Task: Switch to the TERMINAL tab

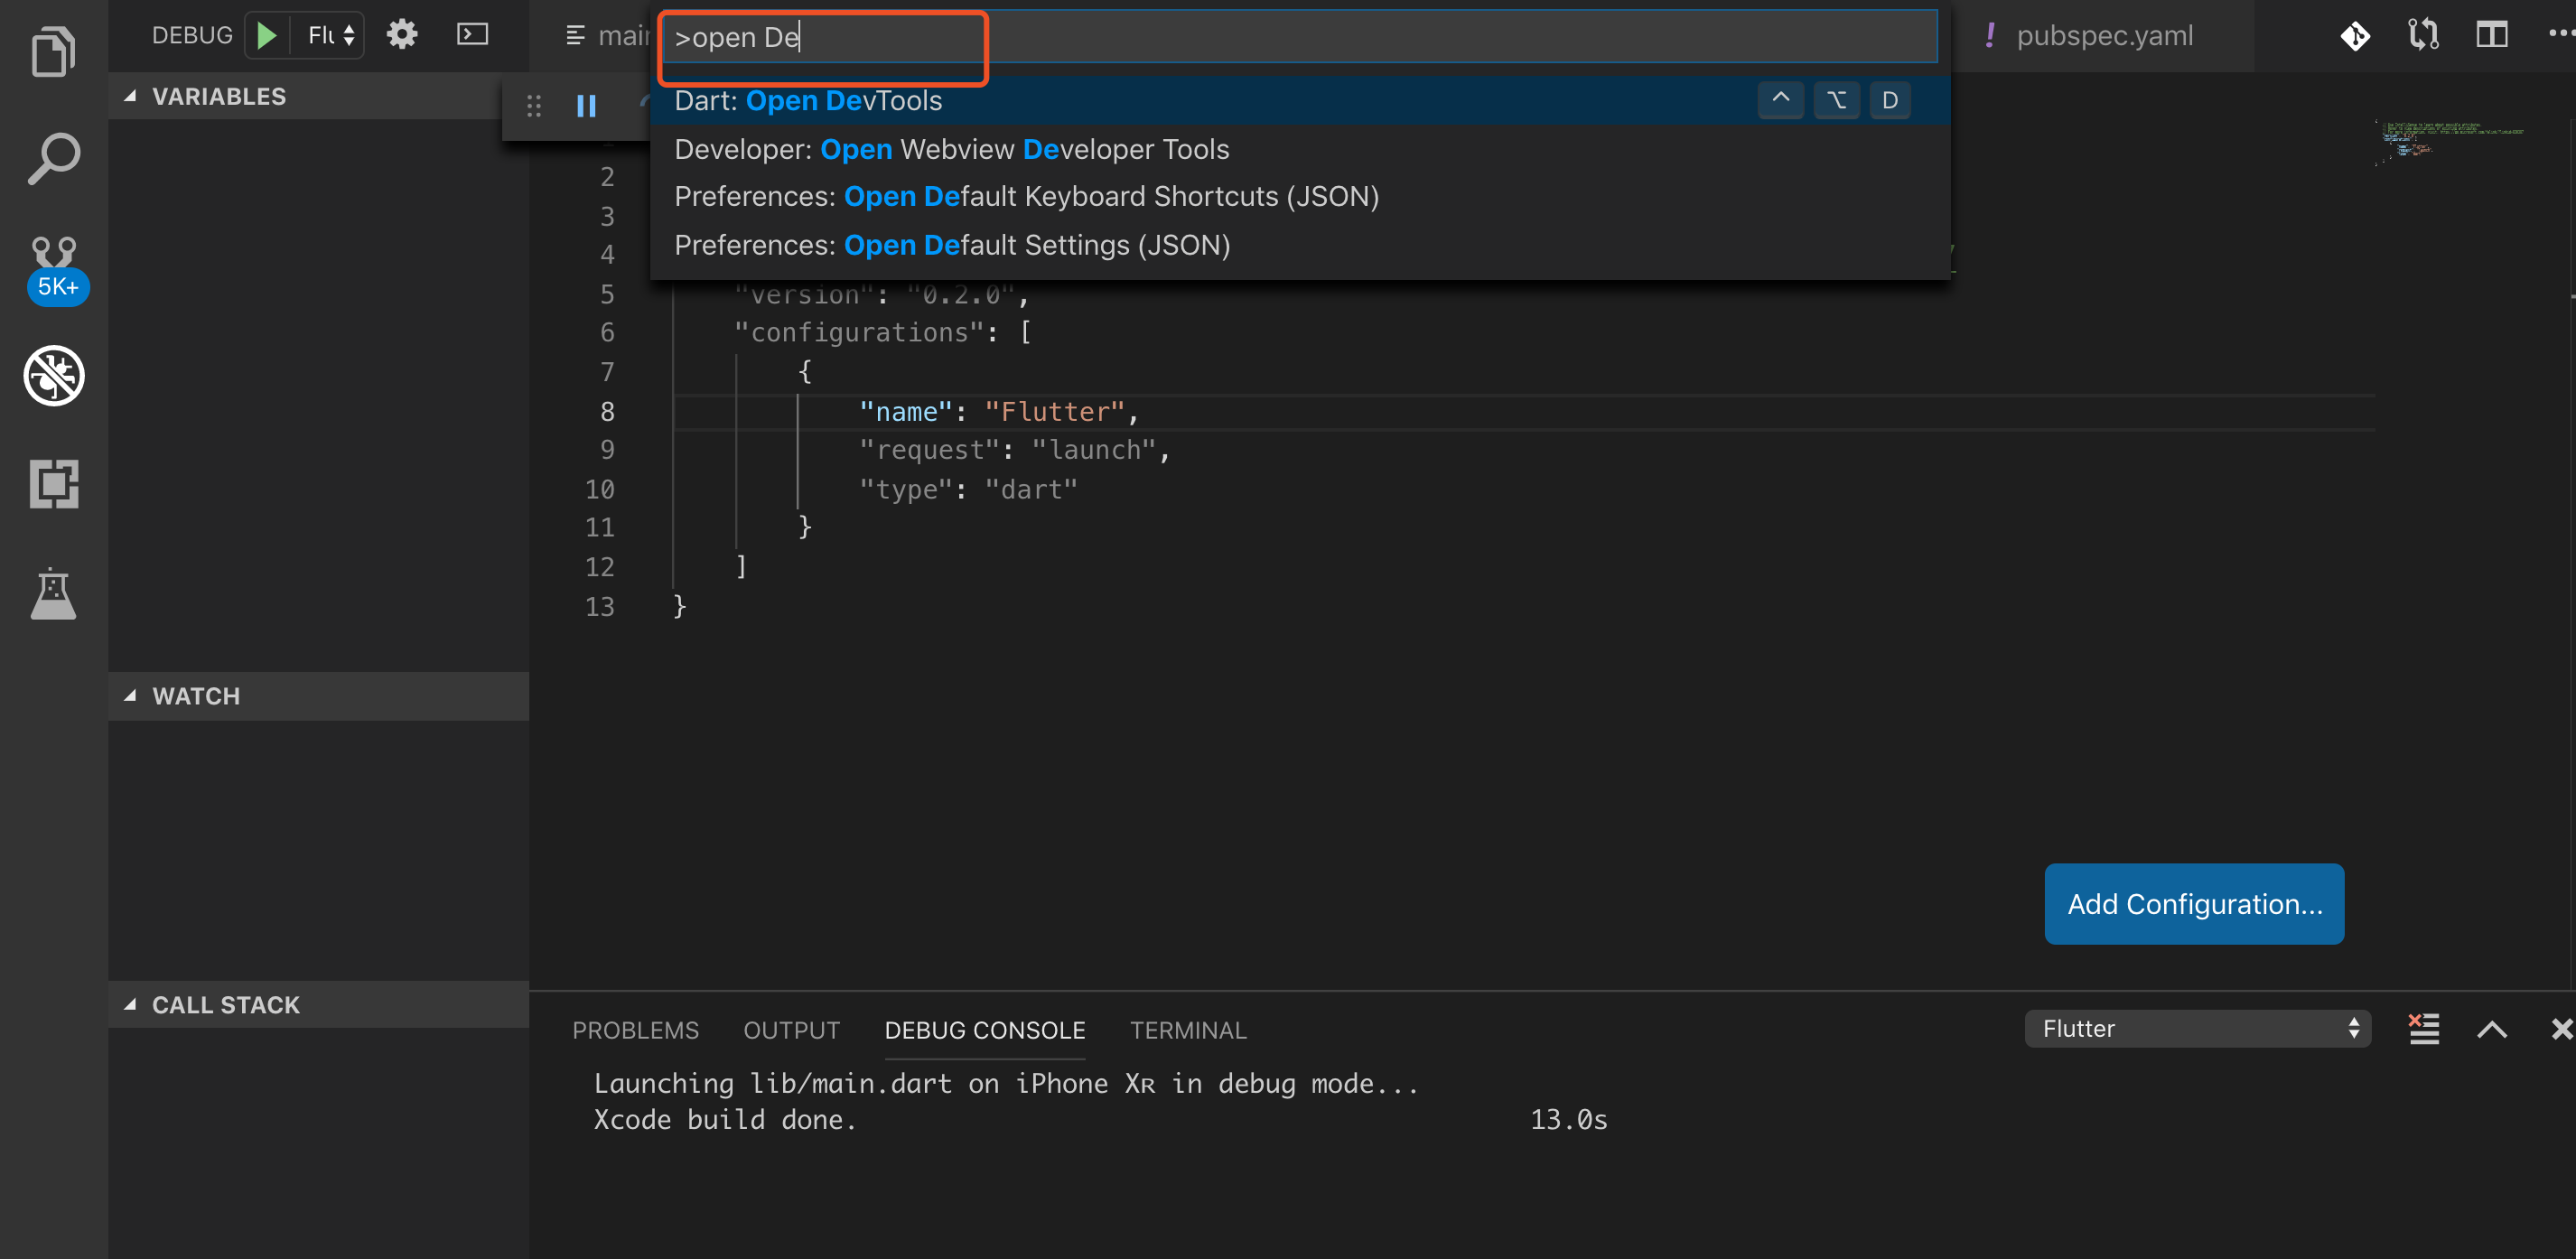Action: click(x=1187, y=1029)
